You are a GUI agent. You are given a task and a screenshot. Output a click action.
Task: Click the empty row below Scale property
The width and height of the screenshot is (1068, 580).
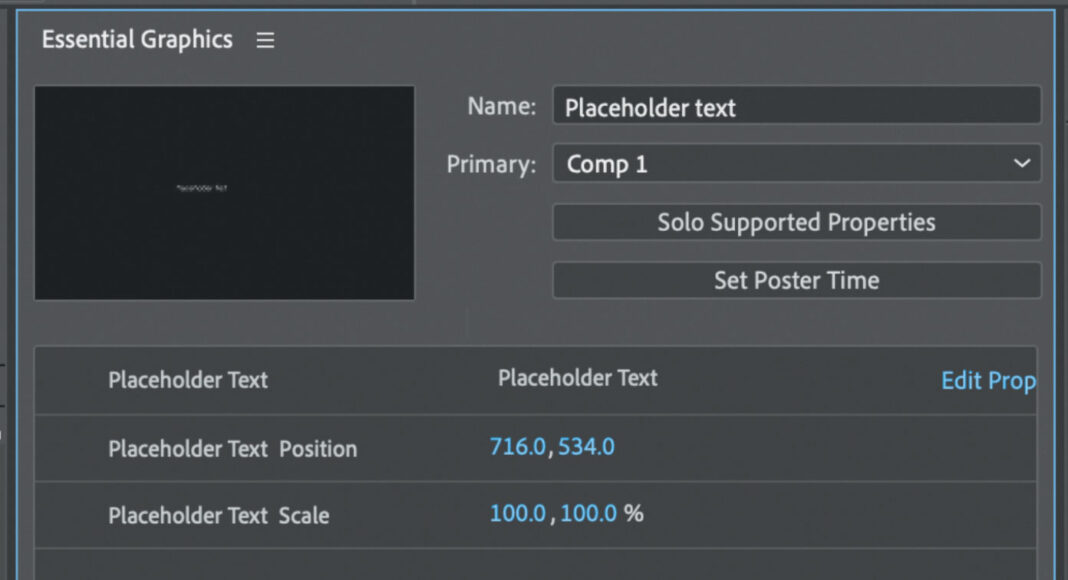coord(535,563)
